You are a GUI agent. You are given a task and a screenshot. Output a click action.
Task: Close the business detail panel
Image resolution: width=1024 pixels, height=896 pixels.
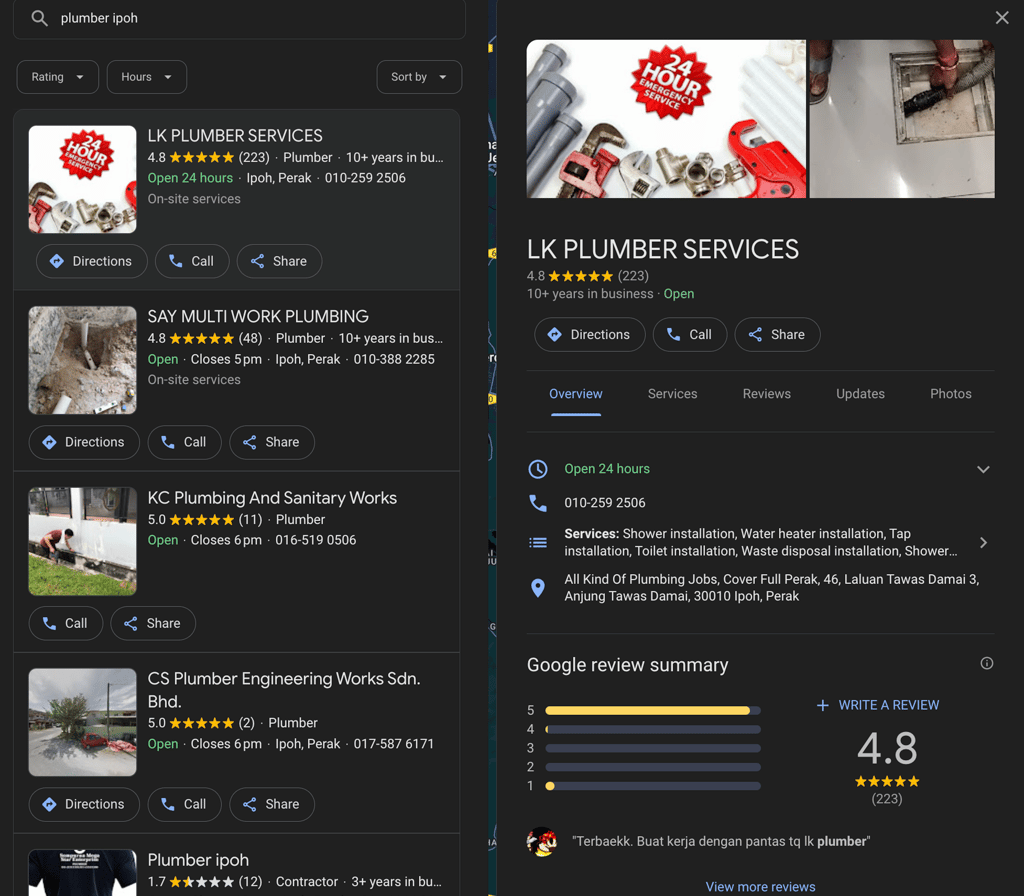pos(1002,18)
